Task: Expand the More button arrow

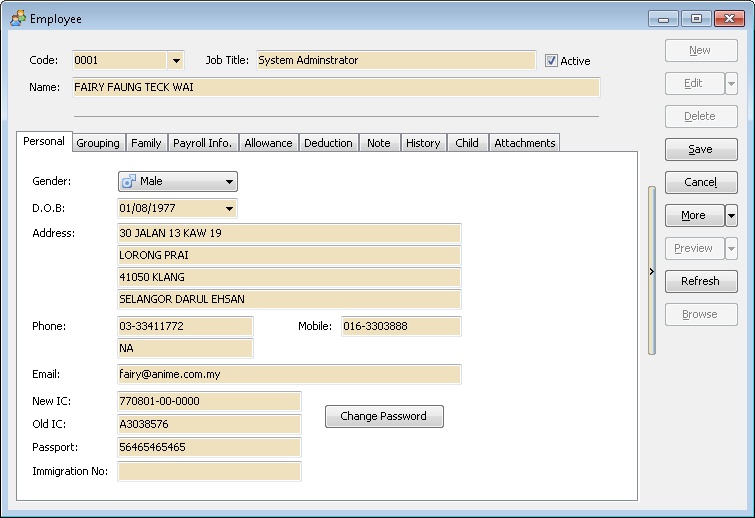Action: (731, 216)
